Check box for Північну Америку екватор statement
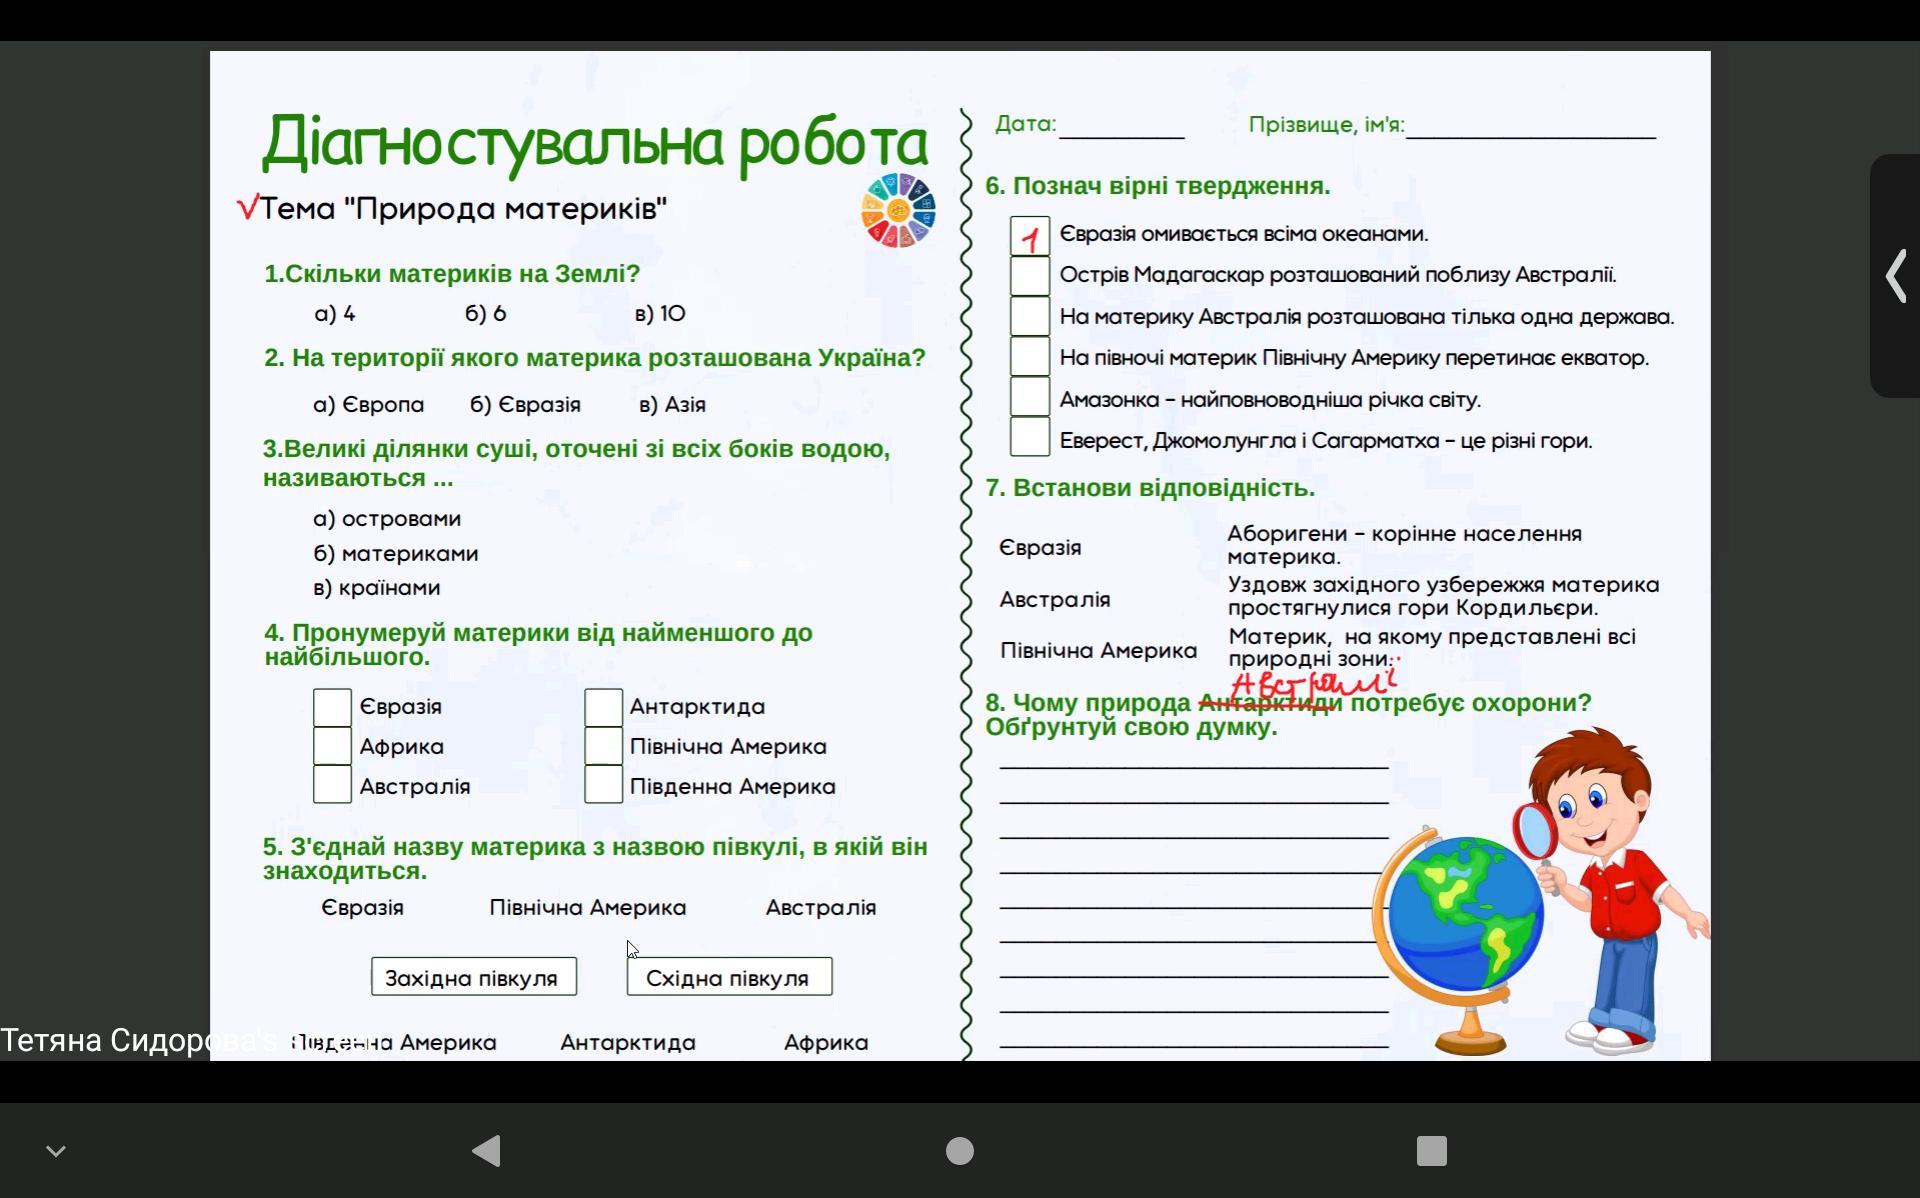The height and width of the screenshot is (1198, 1920). point(1029,356)
